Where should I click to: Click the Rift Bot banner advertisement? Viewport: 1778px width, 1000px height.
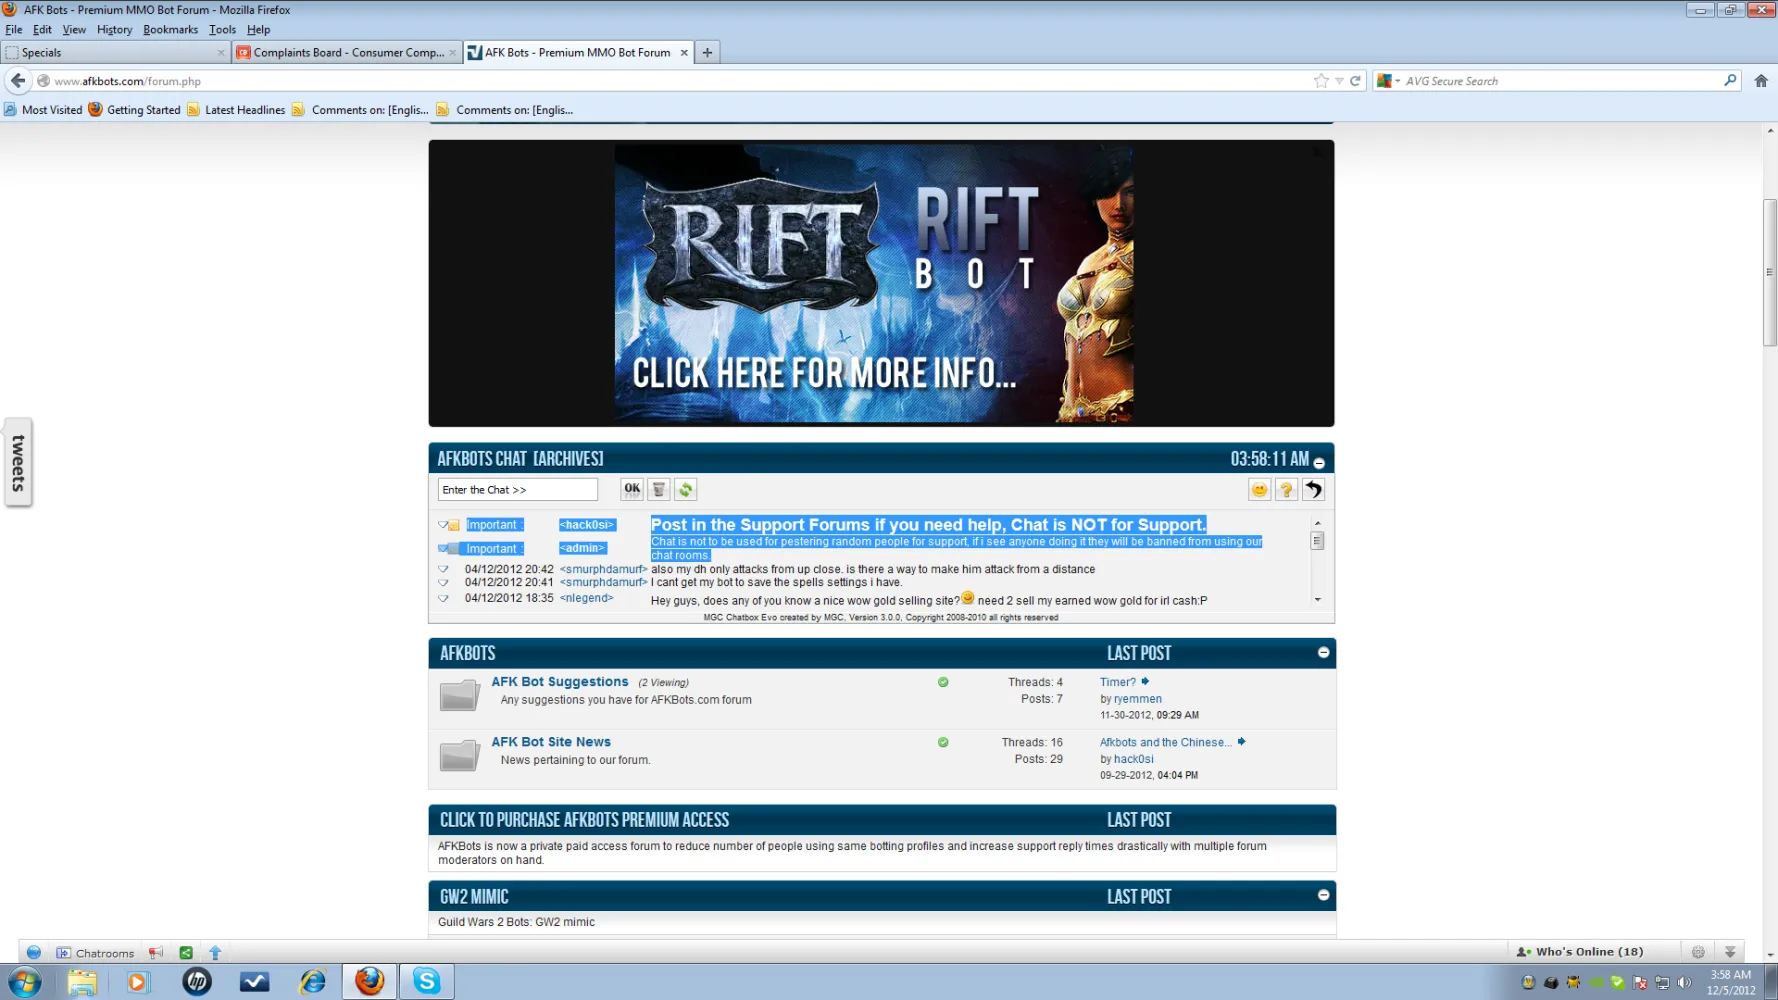[x=874, y=283]
